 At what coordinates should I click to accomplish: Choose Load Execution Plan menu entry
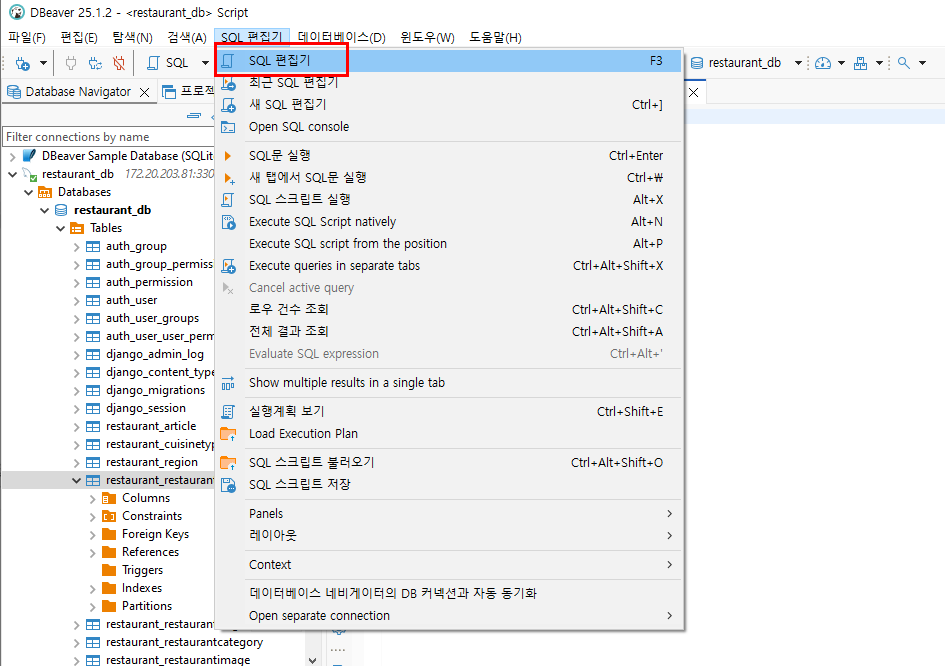[x=450, y=433]
